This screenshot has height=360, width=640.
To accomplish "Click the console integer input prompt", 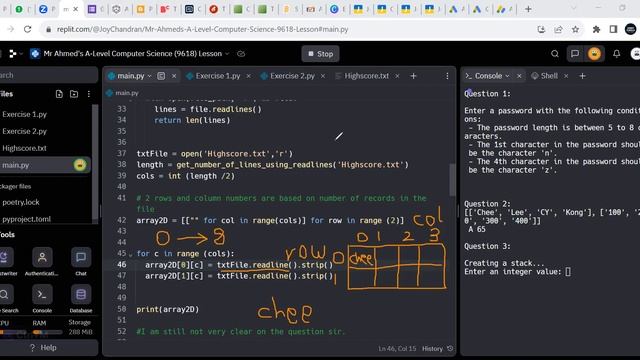I will (568, 272).
